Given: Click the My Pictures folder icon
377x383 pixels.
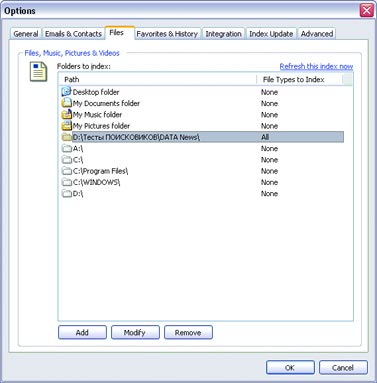Looking at the screenshot, I should point(67,126).
